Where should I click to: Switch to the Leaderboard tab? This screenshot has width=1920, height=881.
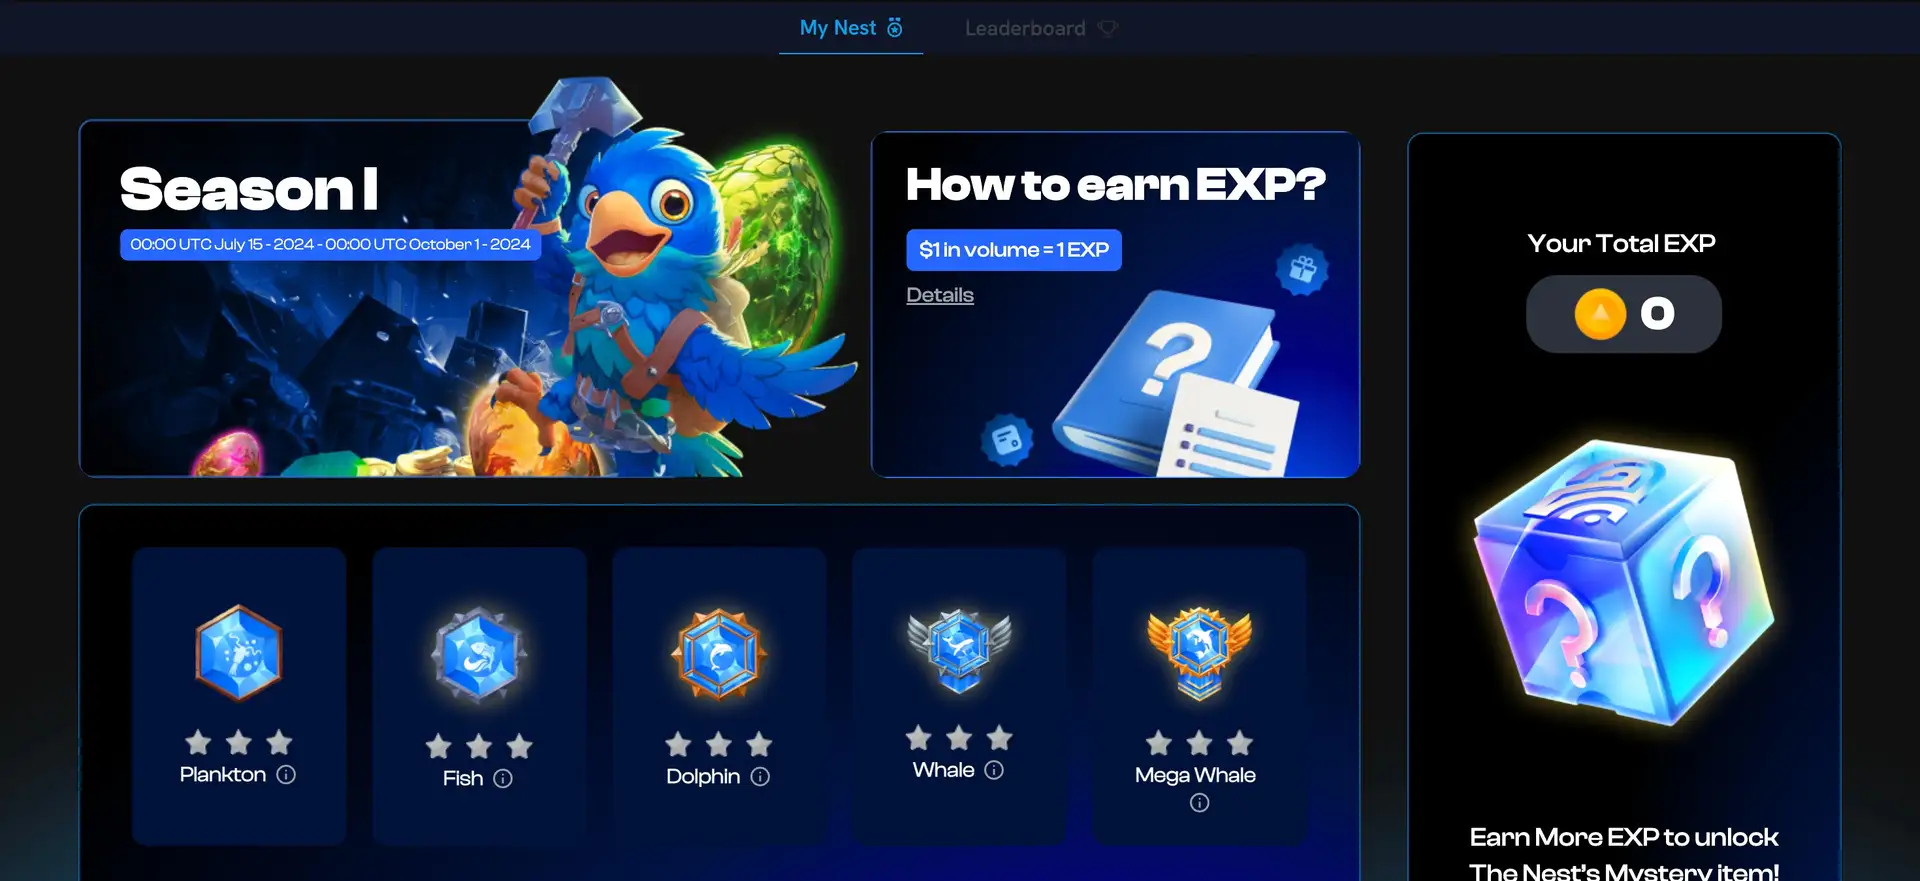pyautogui.click(x=1041, y=28)
